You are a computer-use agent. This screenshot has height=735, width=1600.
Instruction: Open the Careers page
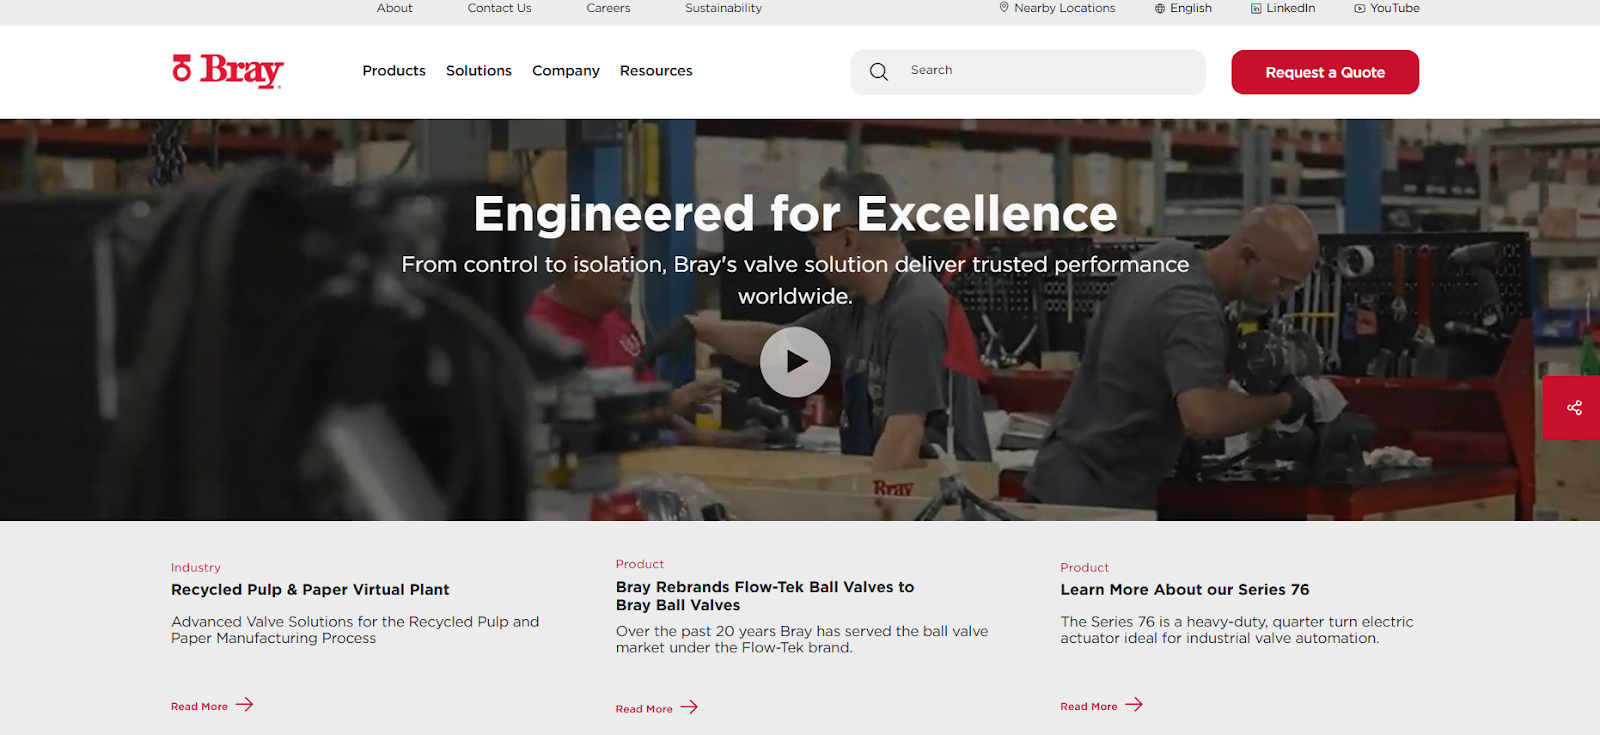pyautogui.click(x=609, y=8)
